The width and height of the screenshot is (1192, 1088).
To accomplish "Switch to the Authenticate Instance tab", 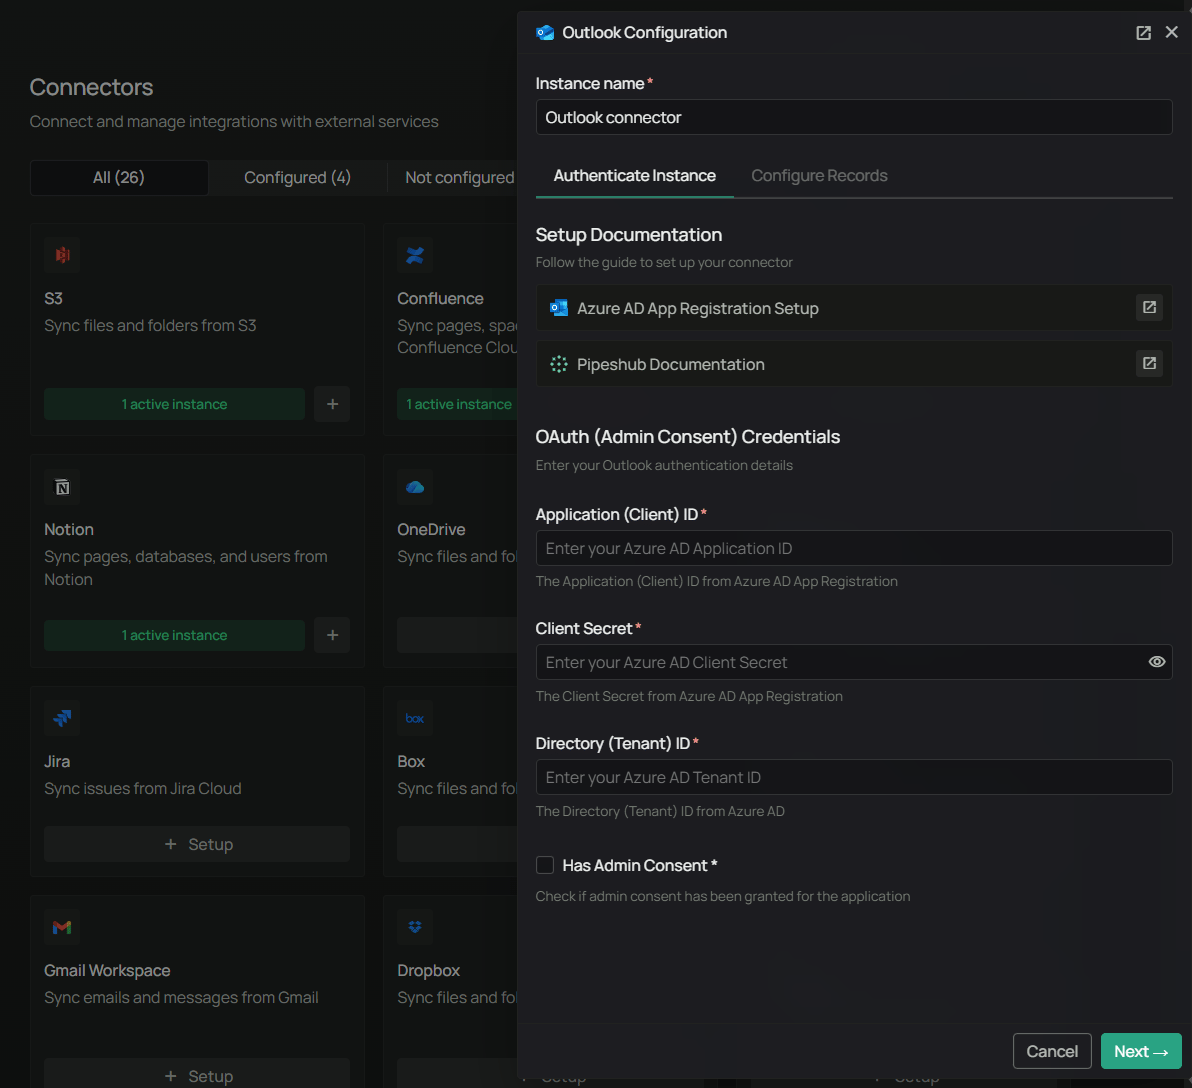I will [x=634, y=176].
